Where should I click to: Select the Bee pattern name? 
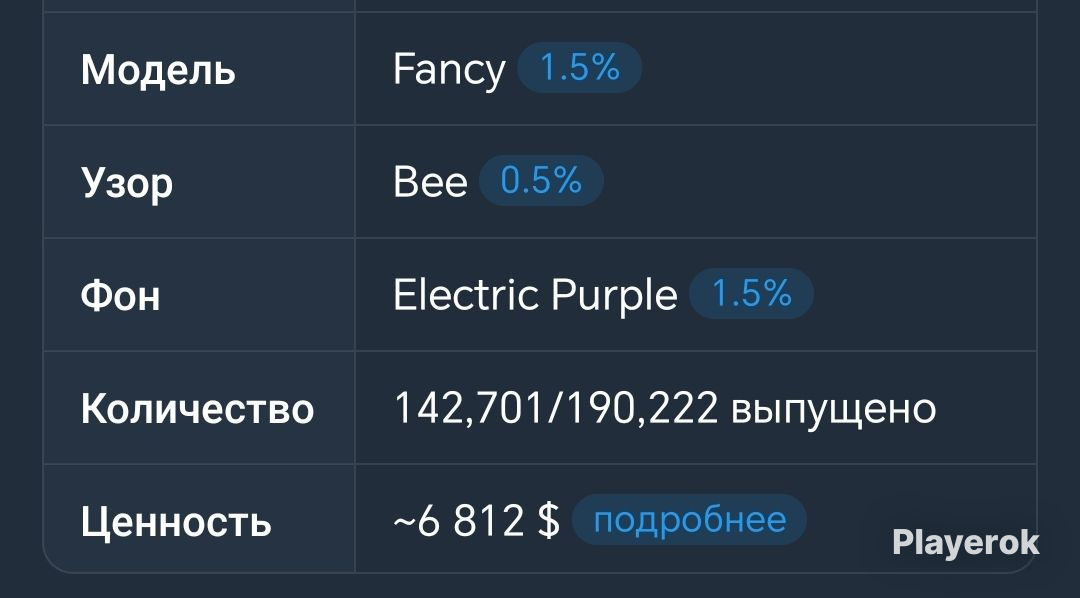tap(430, 181)
